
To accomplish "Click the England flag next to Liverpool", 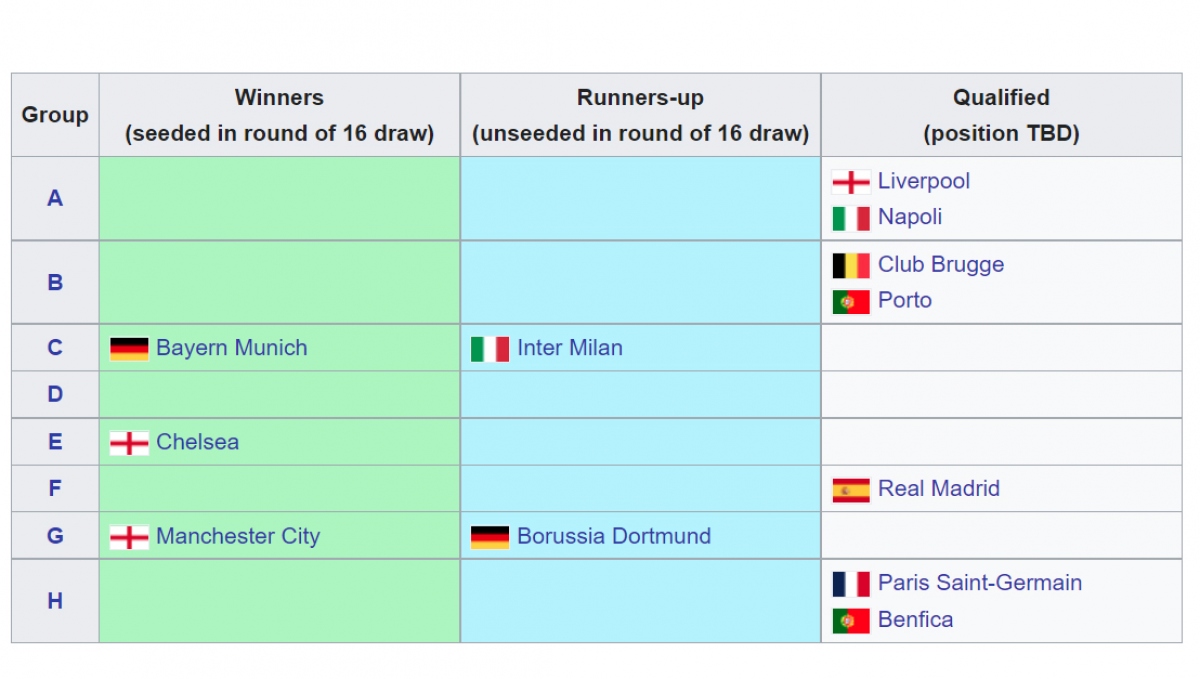I will [851, 182].
